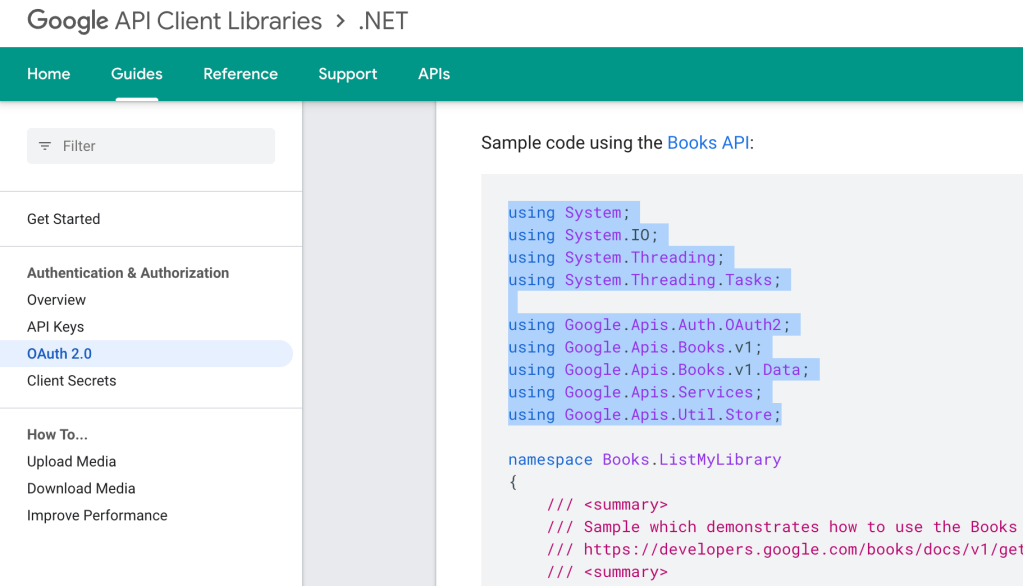Open the Overview page under Authentication
Image resolution: width=1023 pixels, height=586 pixels.
click(56, 300)
